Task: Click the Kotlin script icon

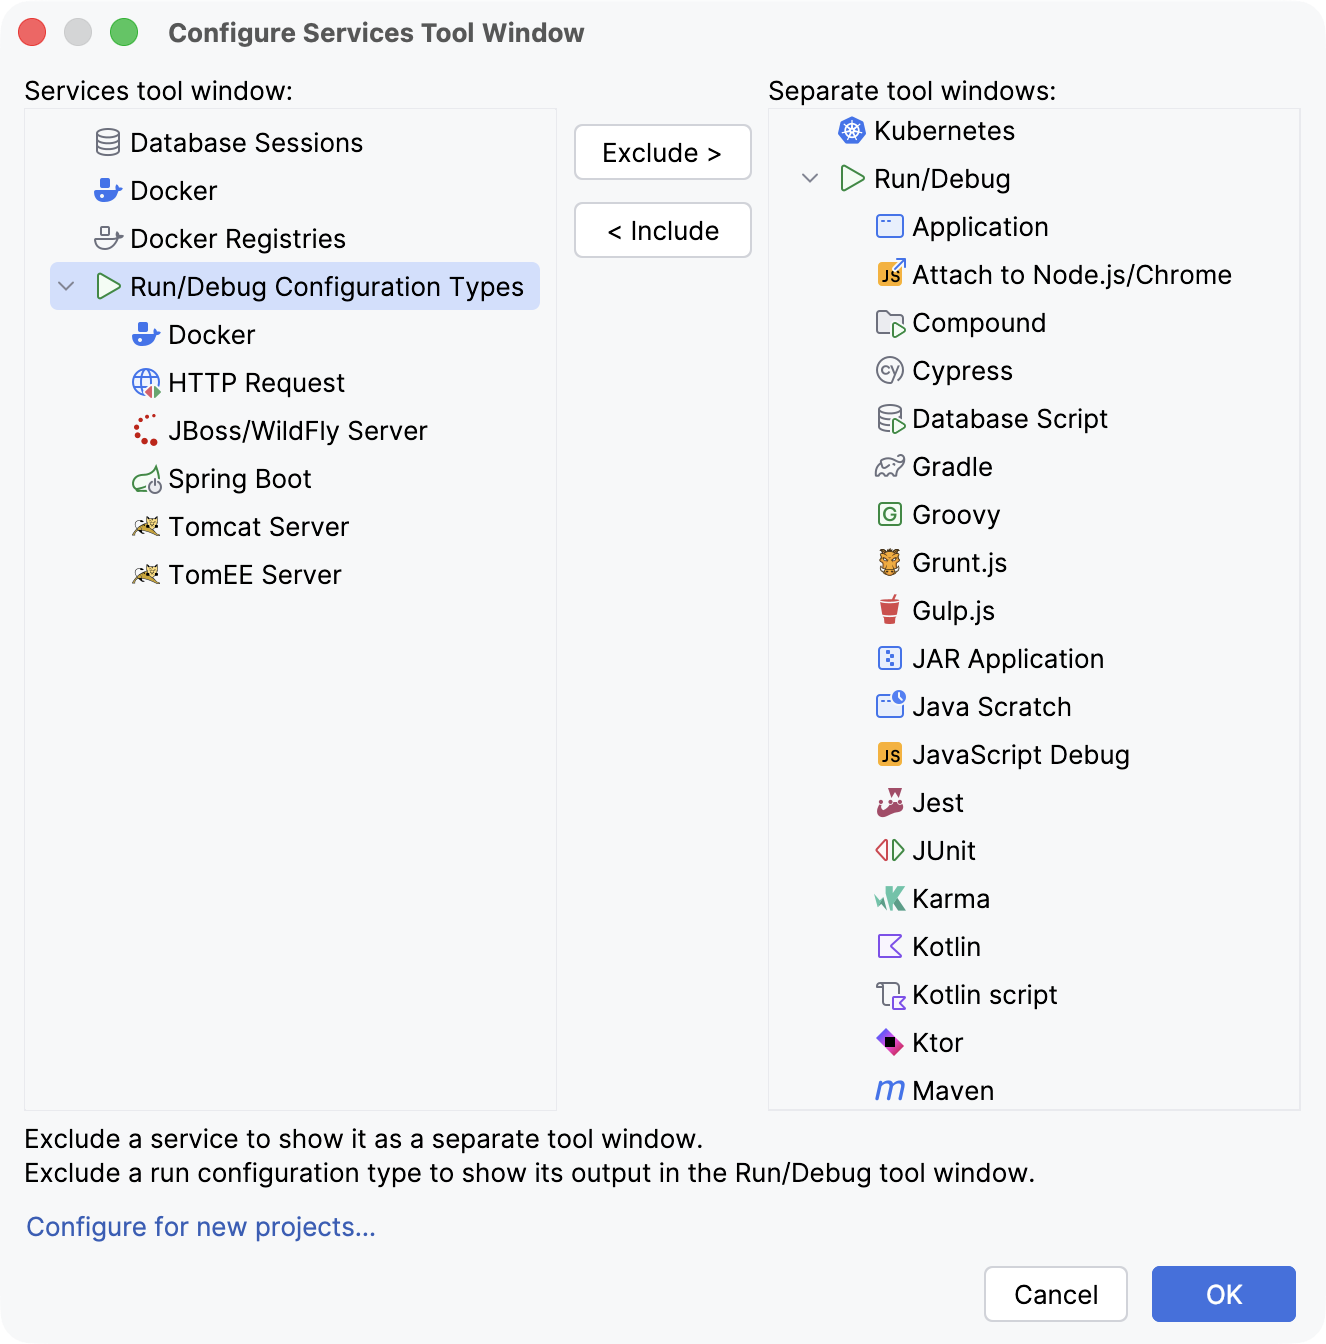Action: (x=890, y=995)
